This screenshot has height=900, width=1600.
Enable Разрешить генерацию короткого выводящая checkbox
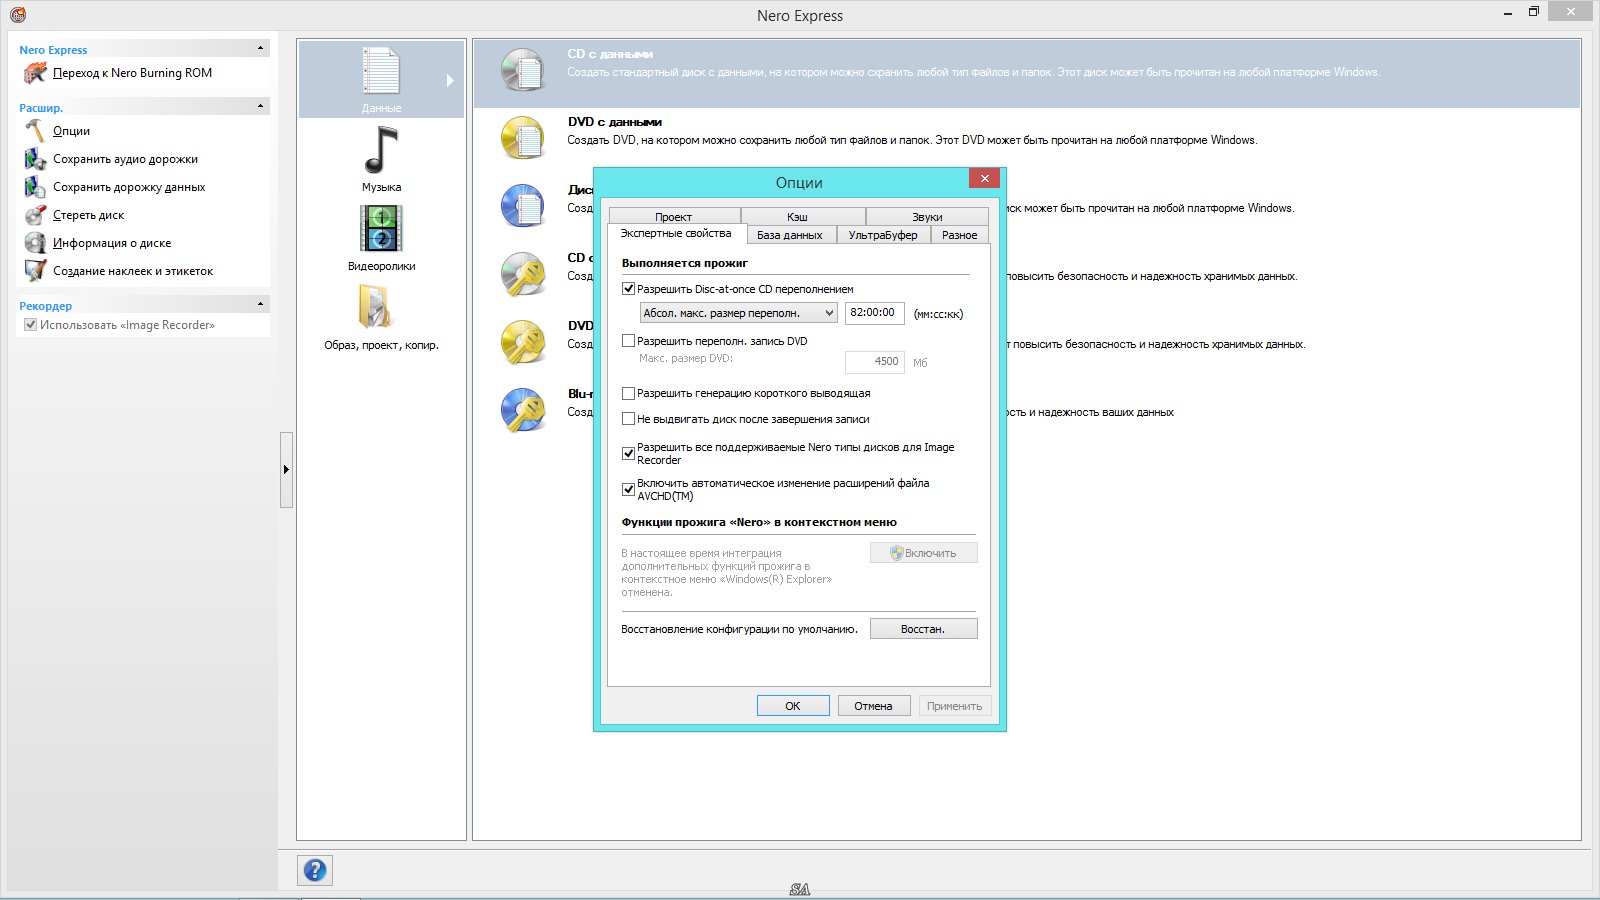point(629,393)
